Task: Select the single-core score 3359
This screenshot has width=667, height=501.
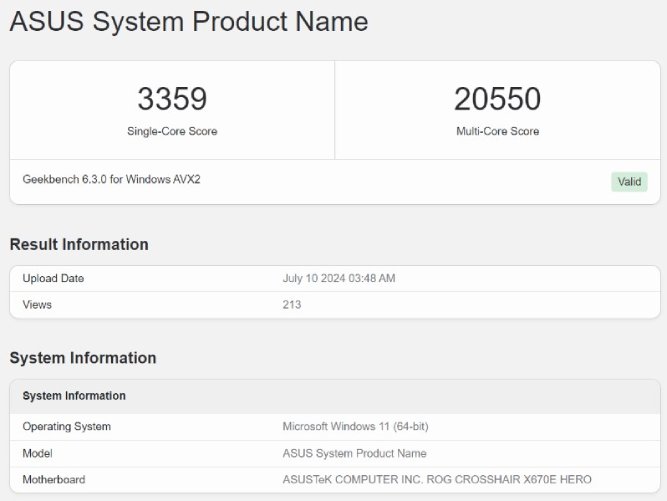Action: point(172,99)
